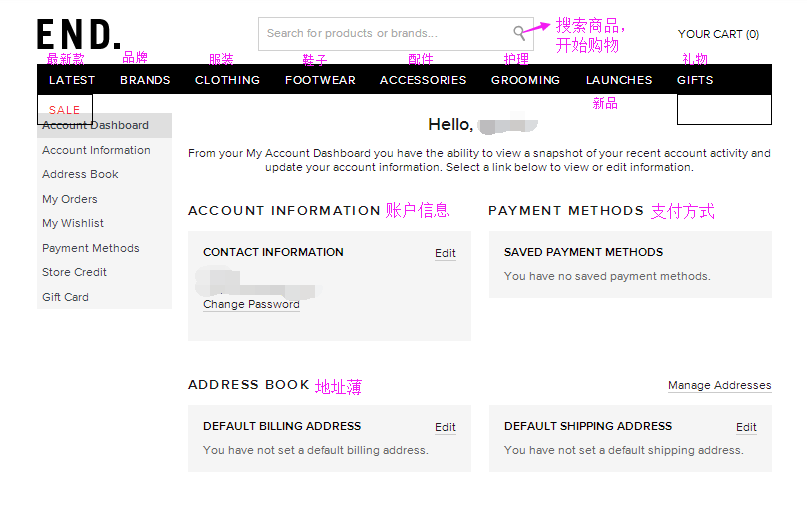
Task: Click 'You have no saved payment methods.' text
Action: point(607,276)
